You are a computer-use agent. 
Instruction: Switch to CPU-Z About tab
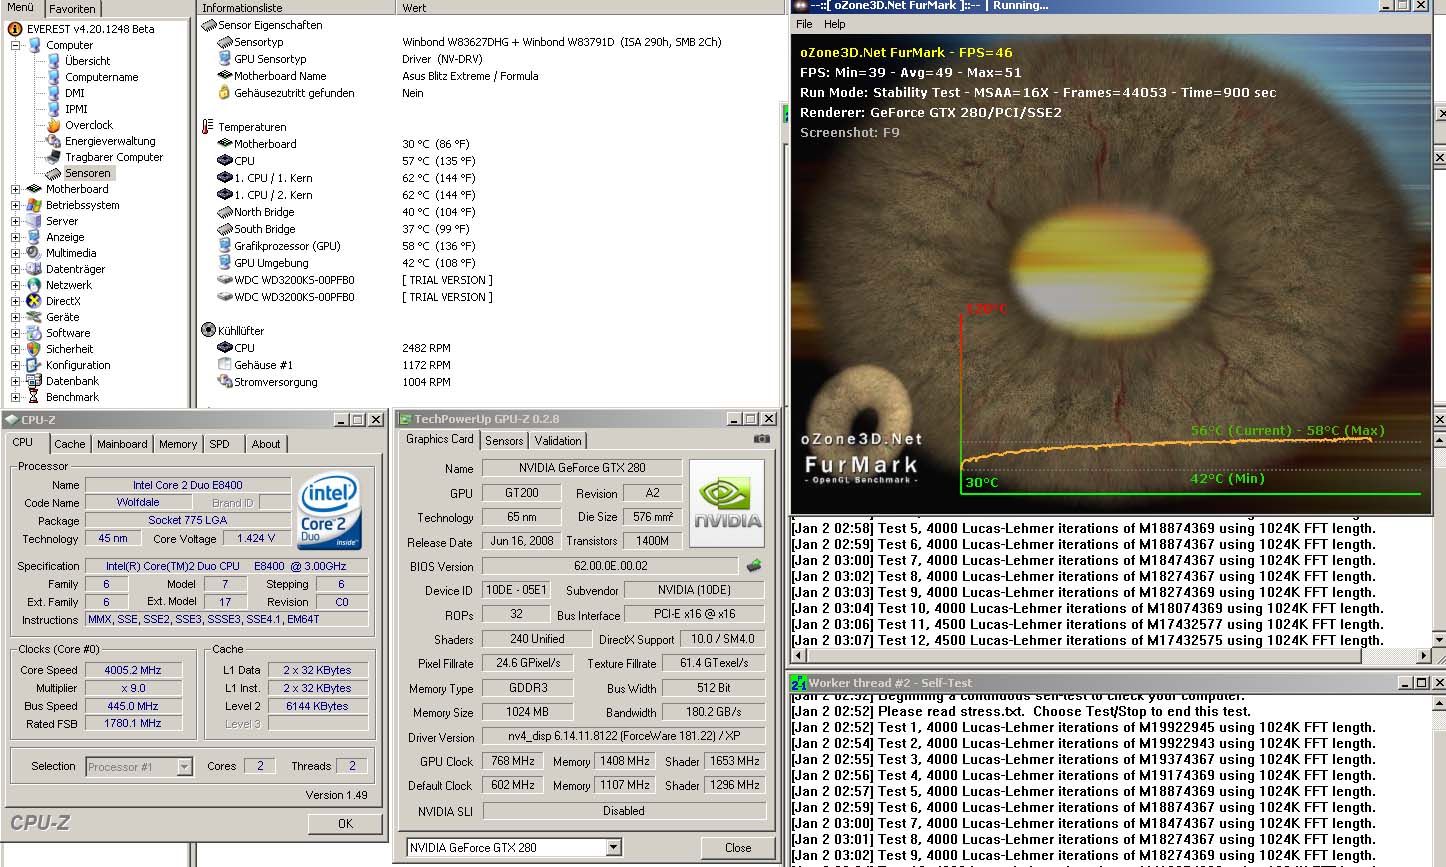pyautogui.click(x=266, y=444)
